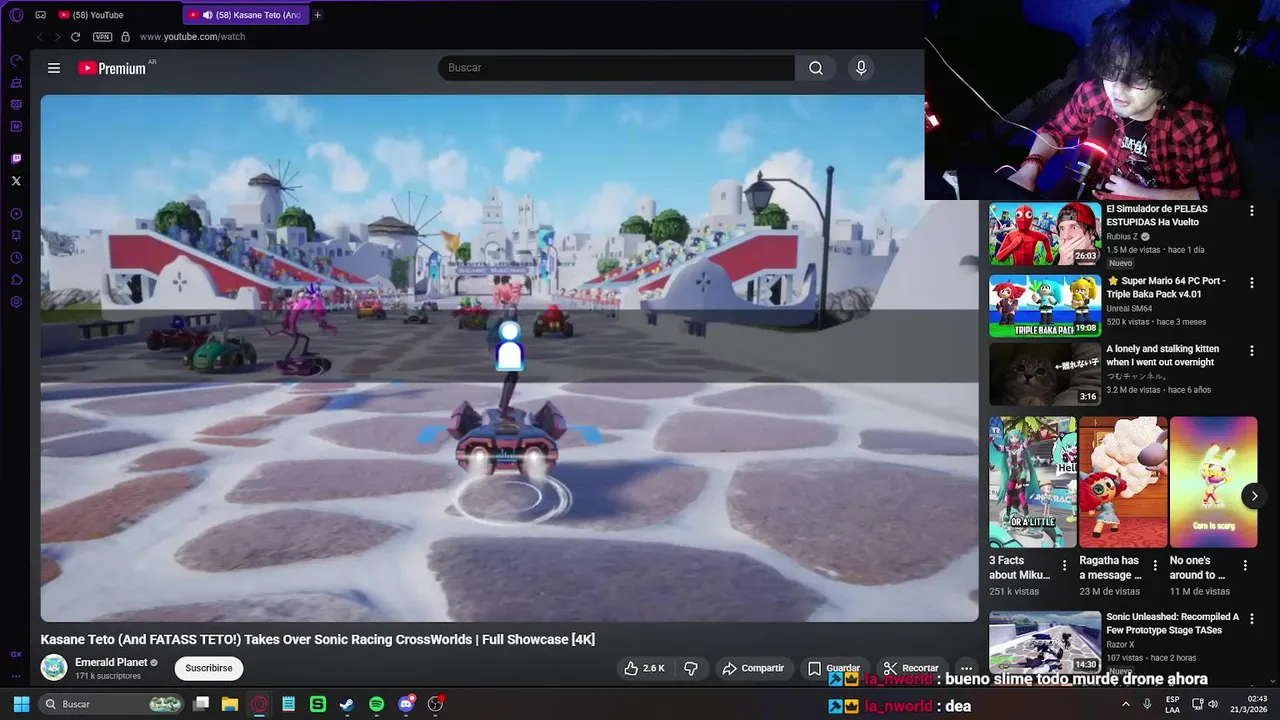1280x720 pixels.
Task: Like the video with 2.6 K likes
Action: pos(644,668)
